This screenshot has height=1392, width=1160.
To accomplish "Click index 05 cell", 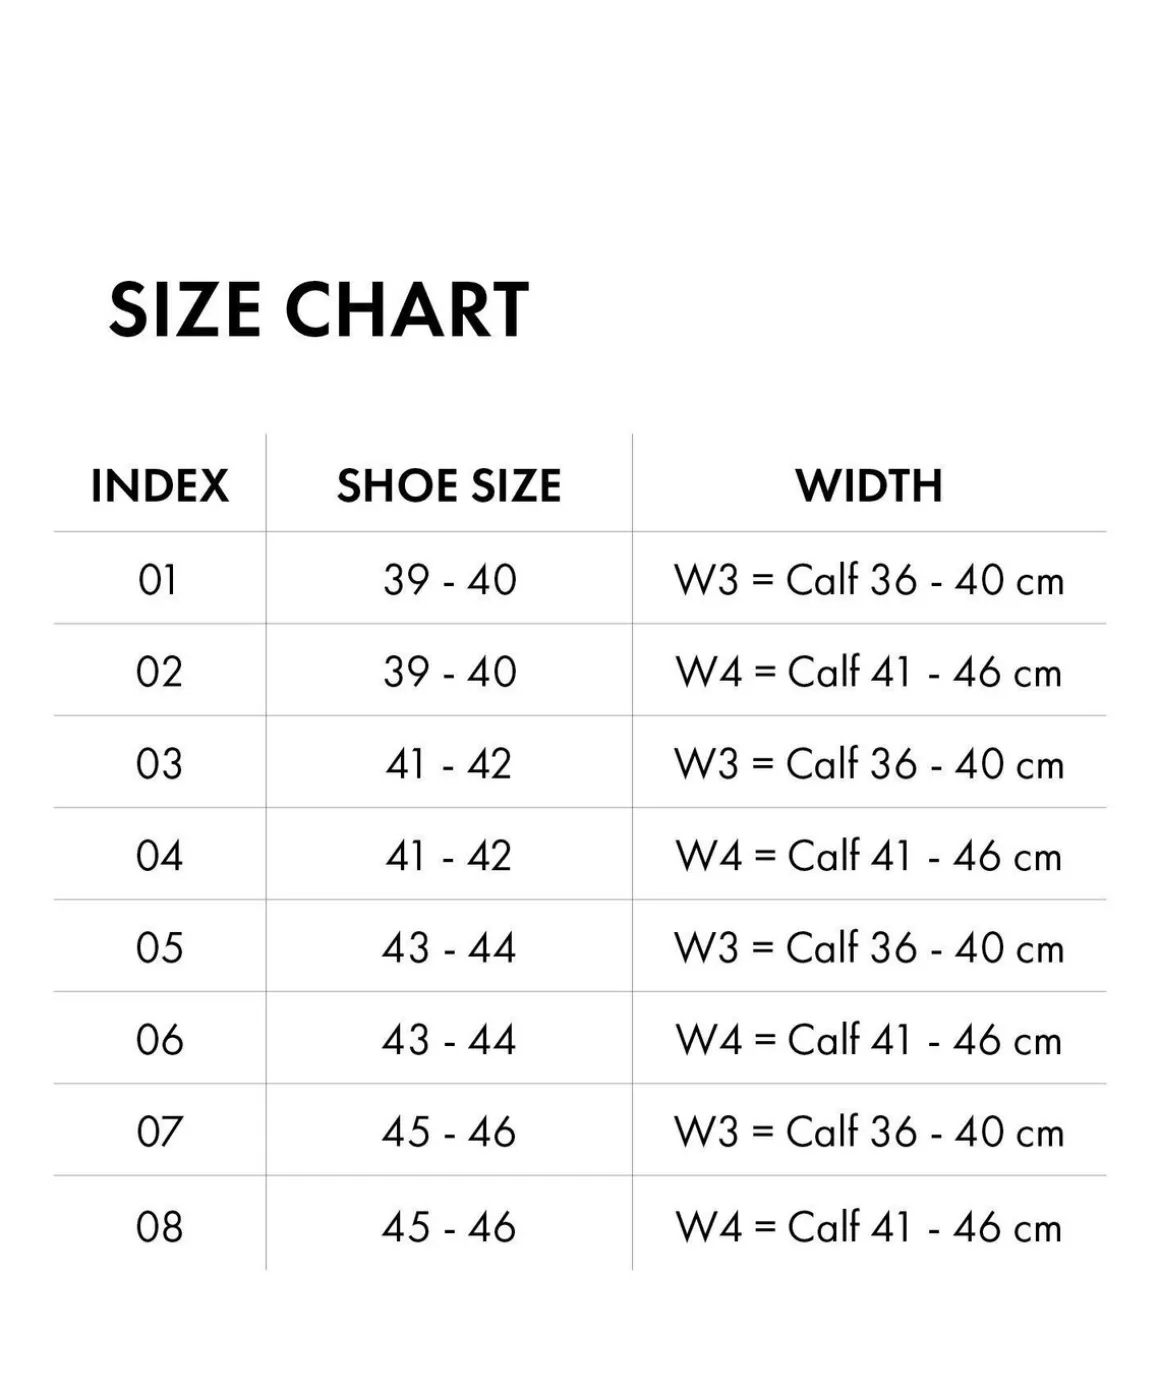I will tap(159, 947).
